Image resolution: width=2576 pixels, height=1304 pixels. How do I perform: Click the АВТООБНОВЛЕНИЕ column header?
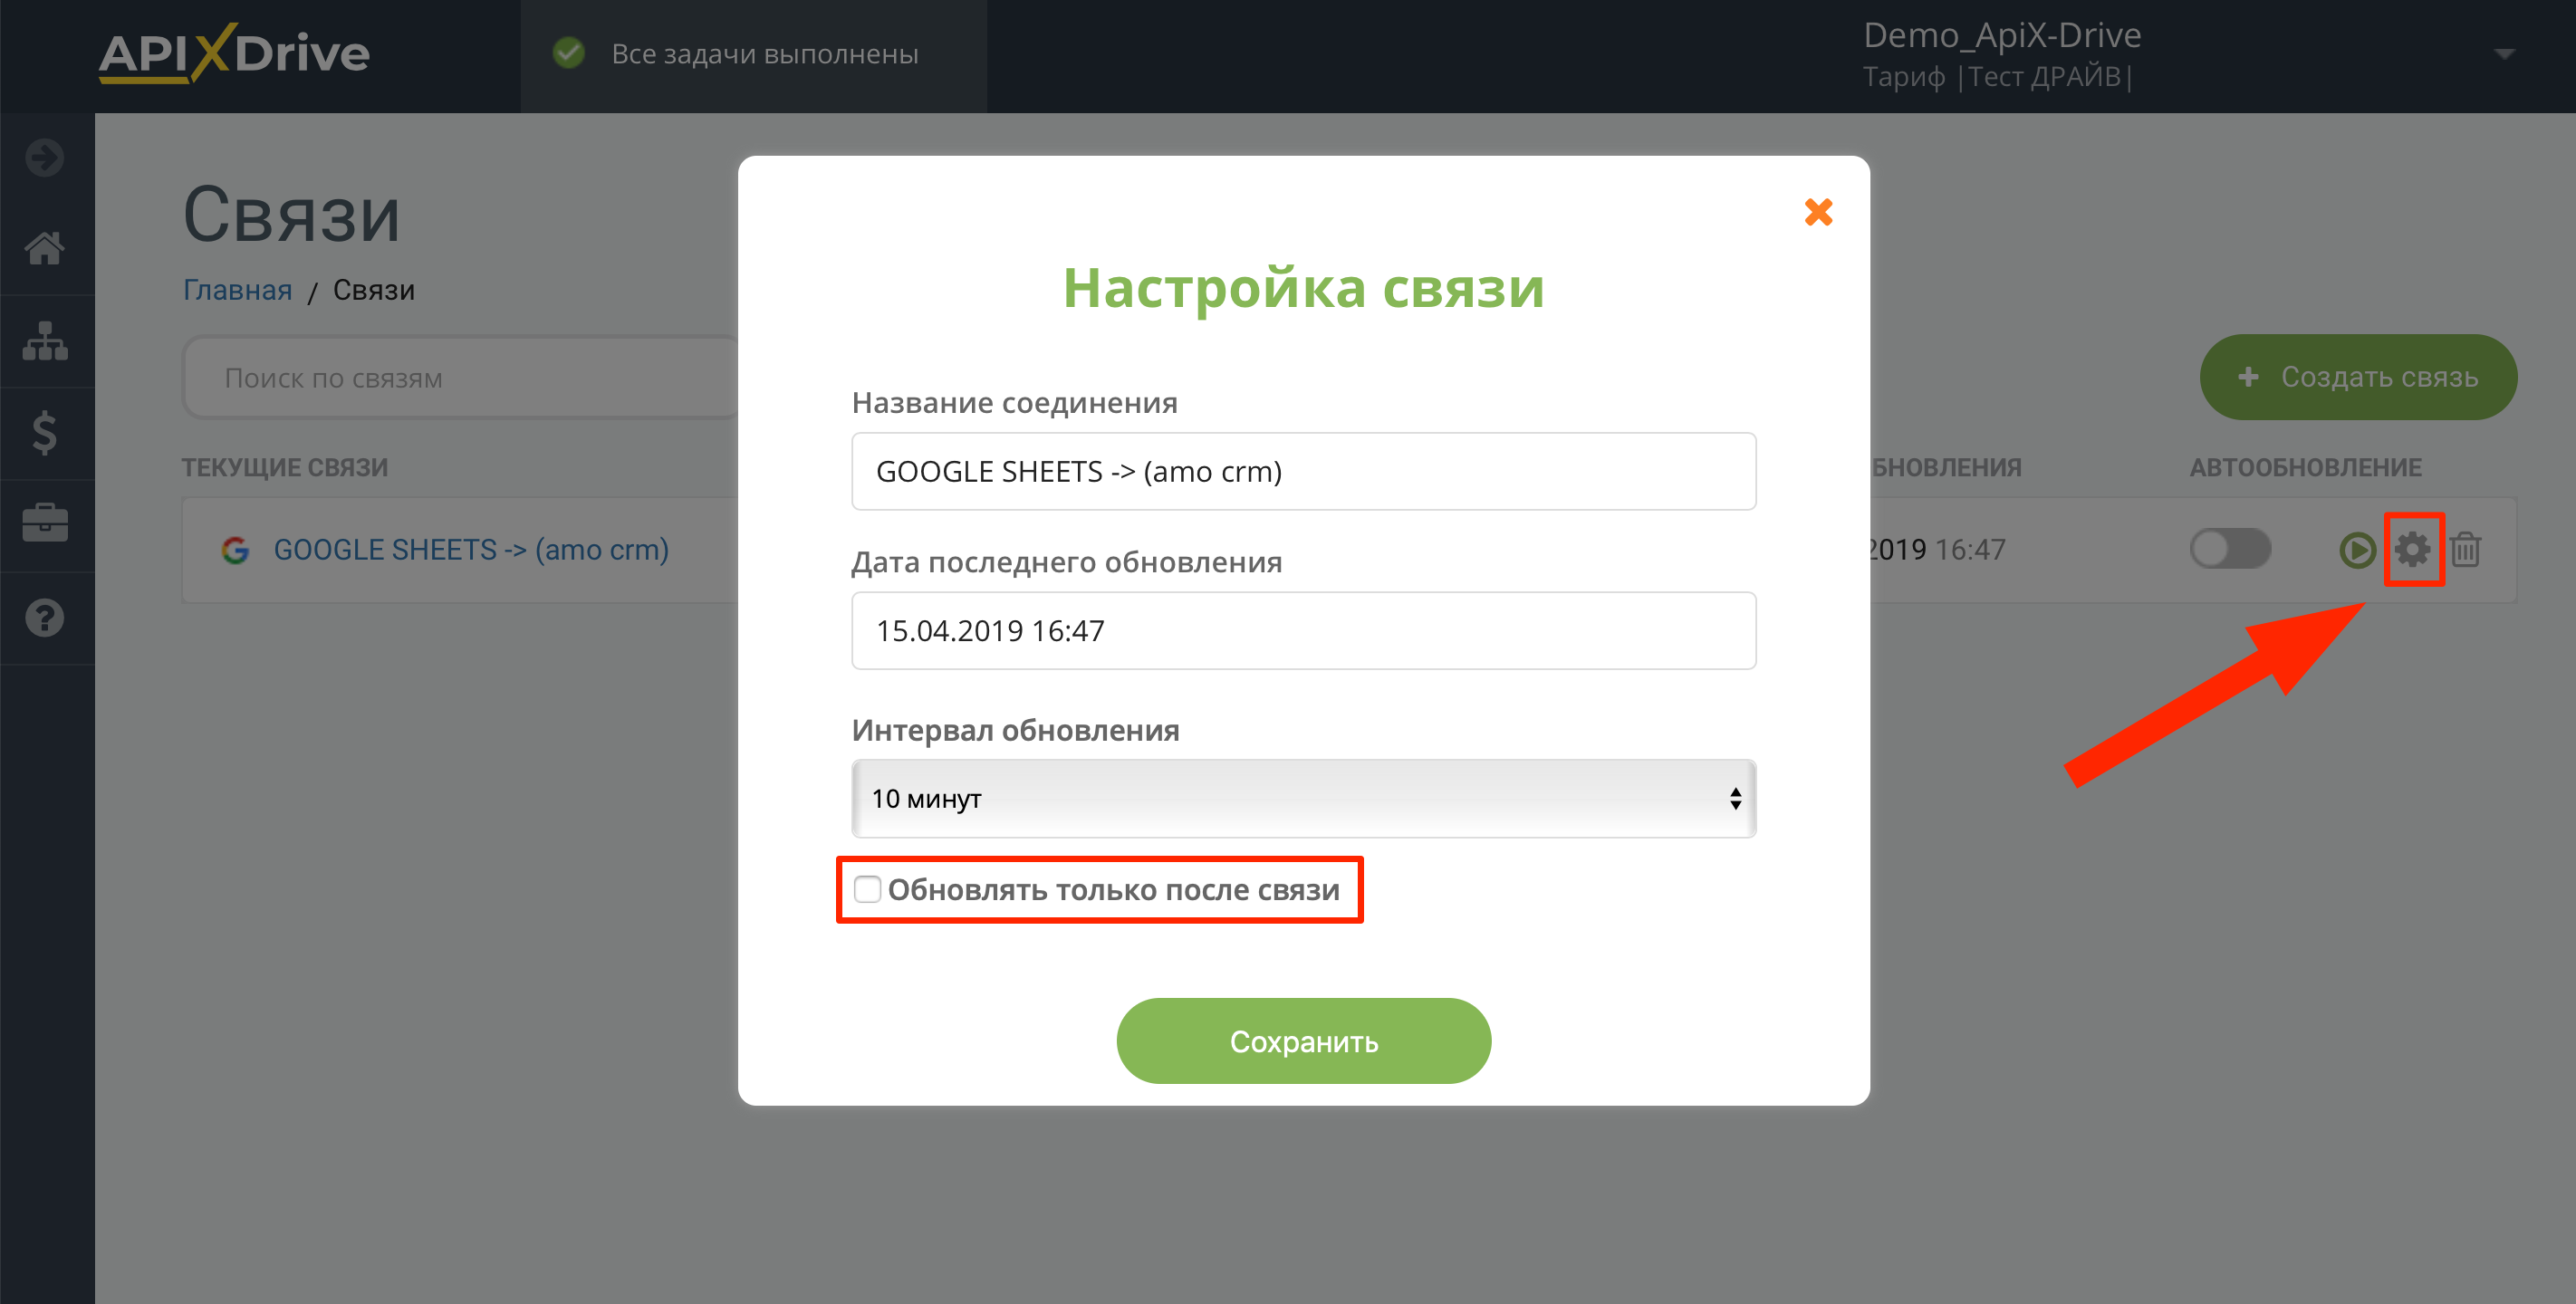coord(2305,467)
